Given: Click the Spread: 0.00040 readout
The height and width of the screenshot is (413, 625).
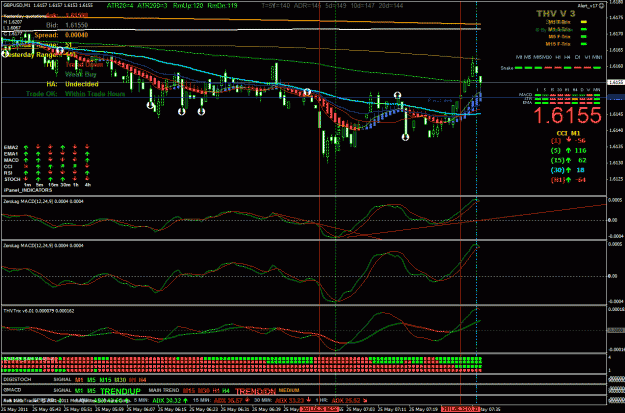Looking at the screenshot, I should (61, 35).
